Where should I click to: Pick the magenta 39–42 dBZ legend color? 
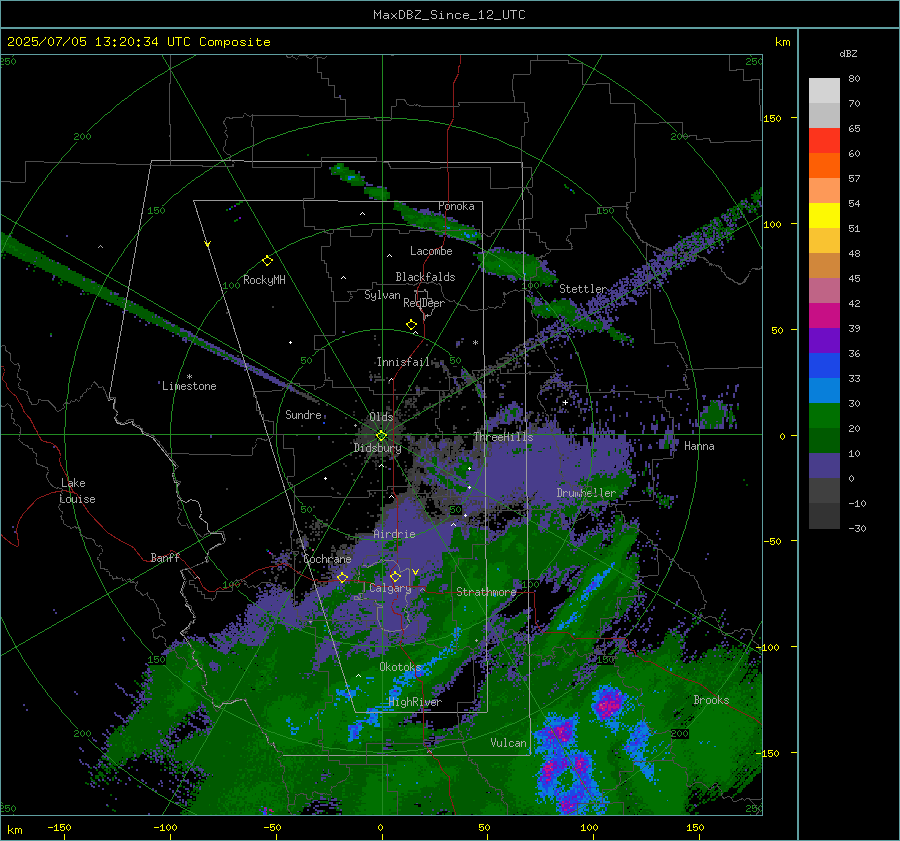click(824, 316)
